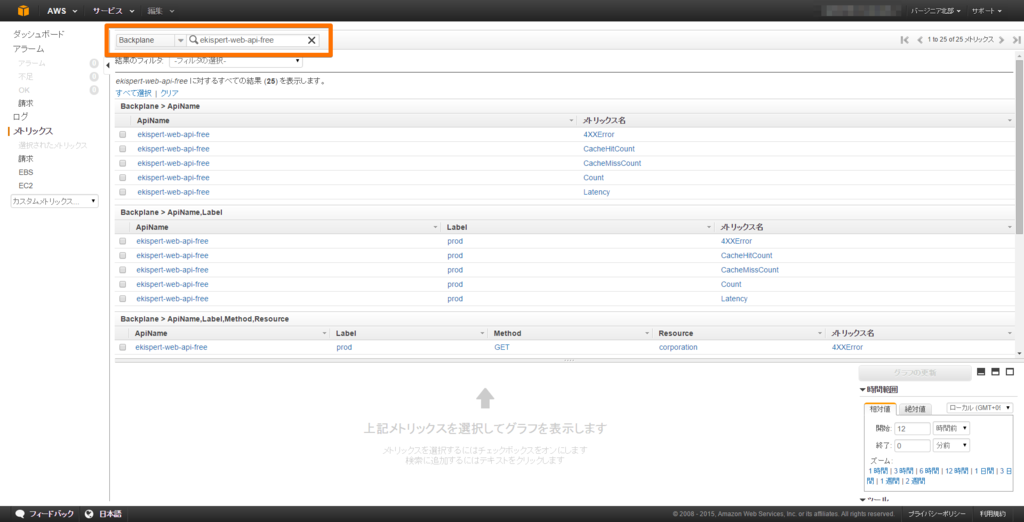Select small graph pane layout icon
The width and height of the screenshot is (1024, 522).
click(980, 372)
